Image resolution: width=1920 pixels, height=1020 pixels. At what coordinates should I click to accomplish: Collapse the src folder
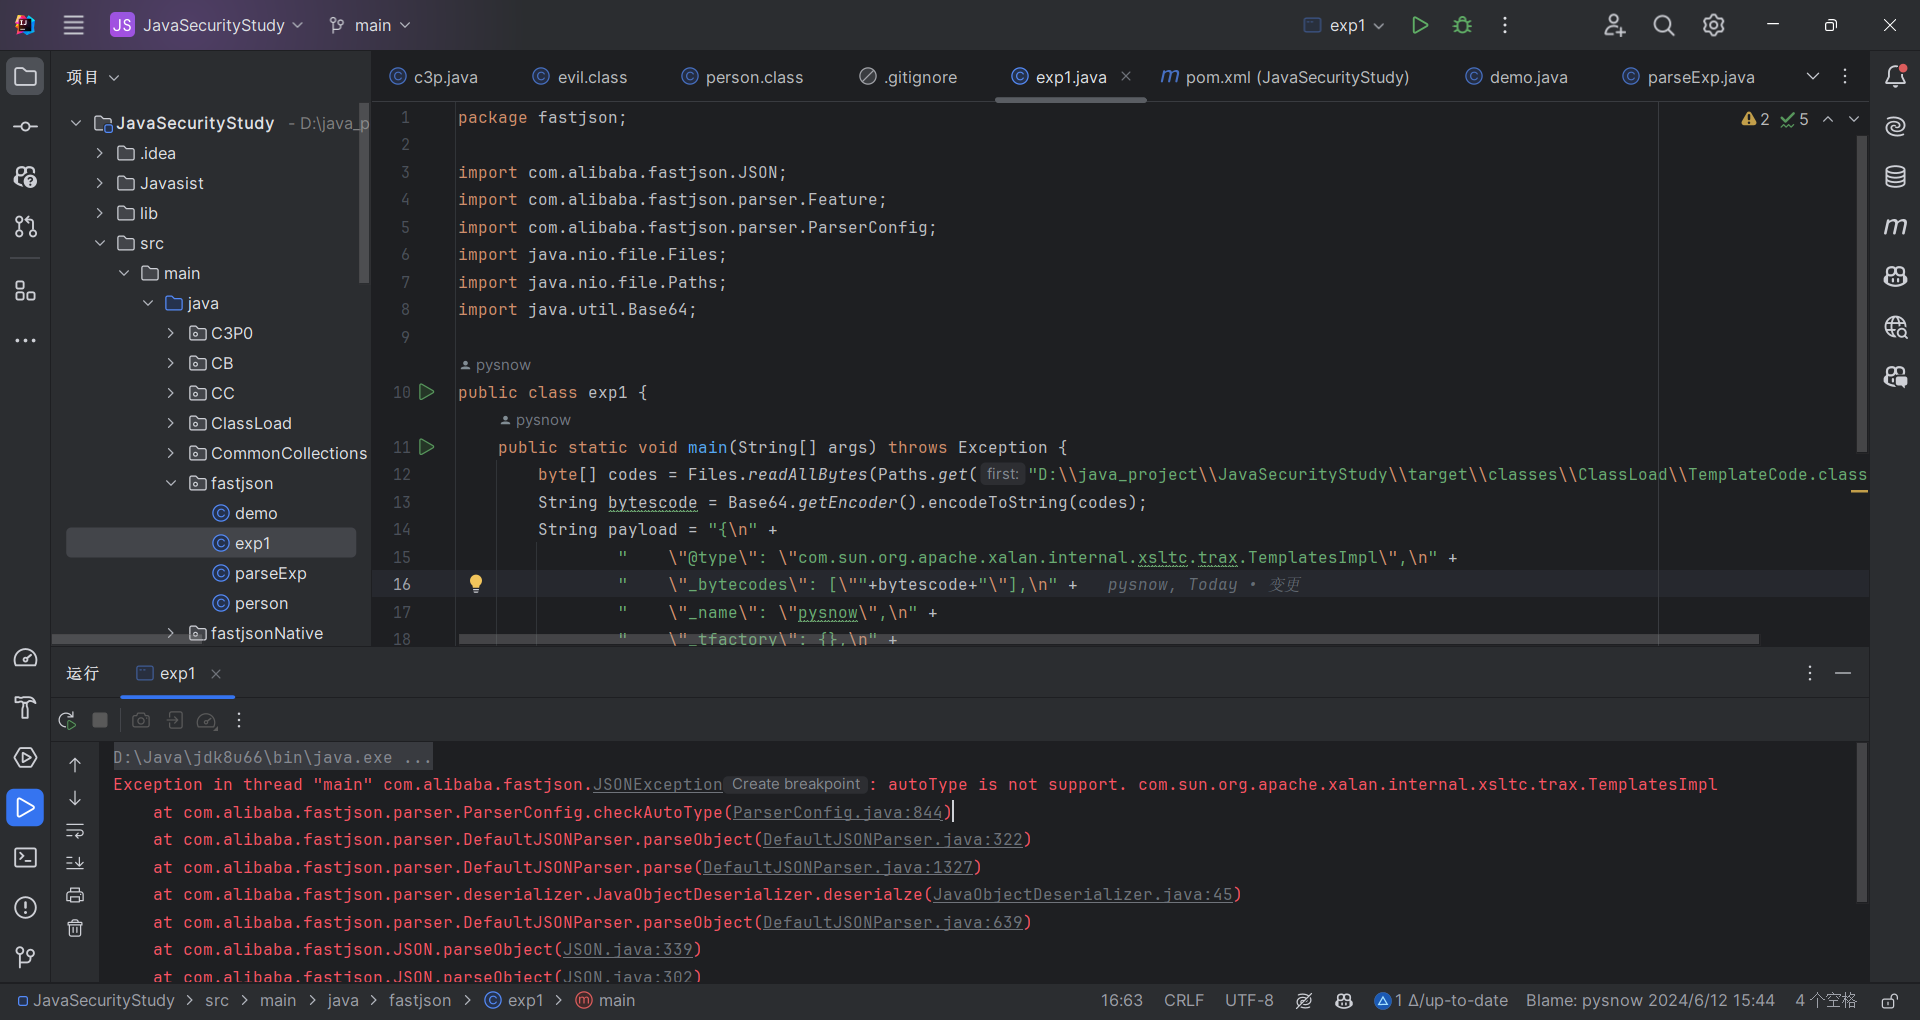99,243
